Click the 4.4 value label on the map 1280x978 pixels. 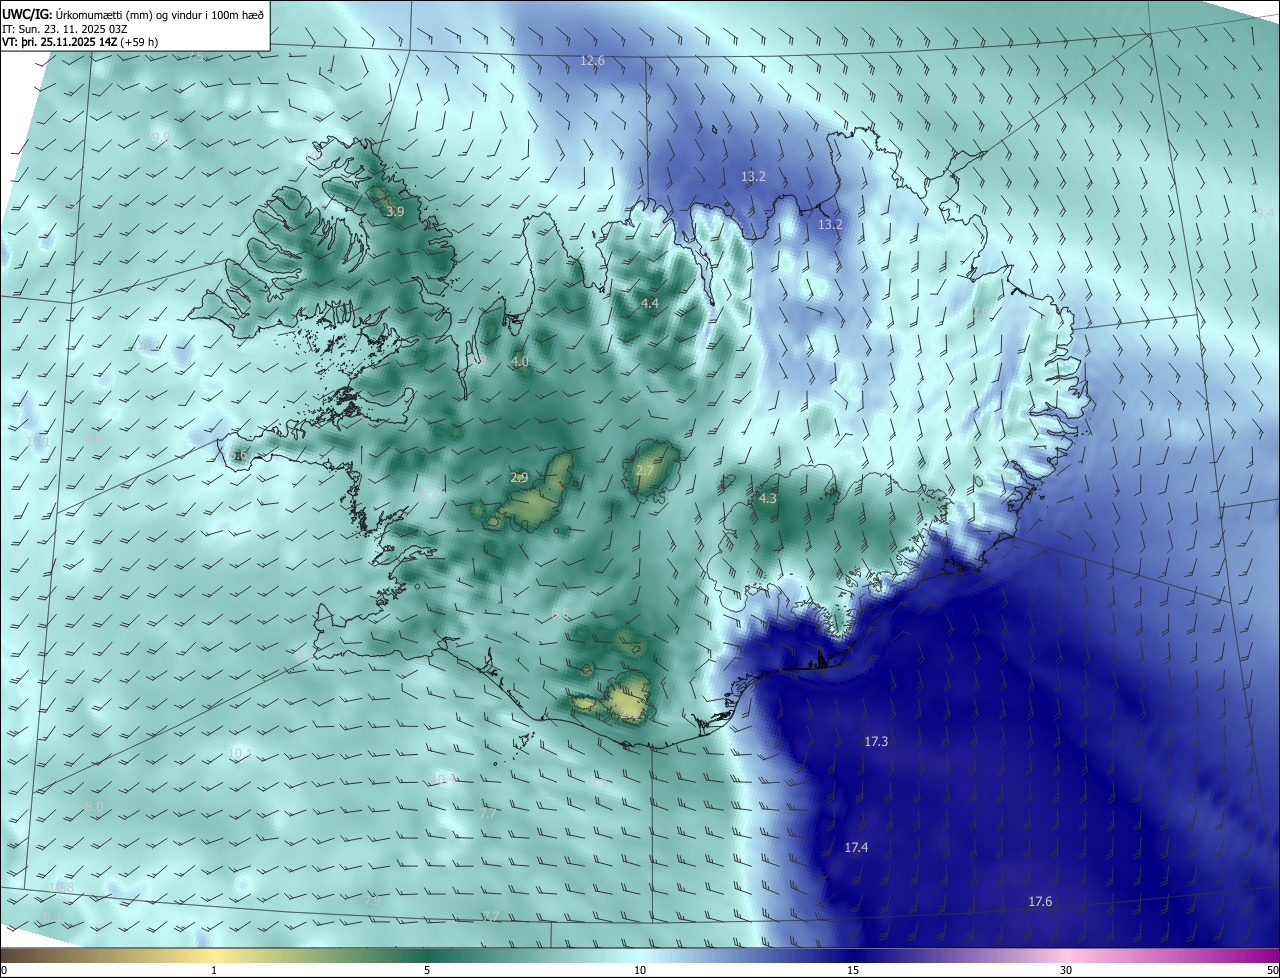click(650, 303)
